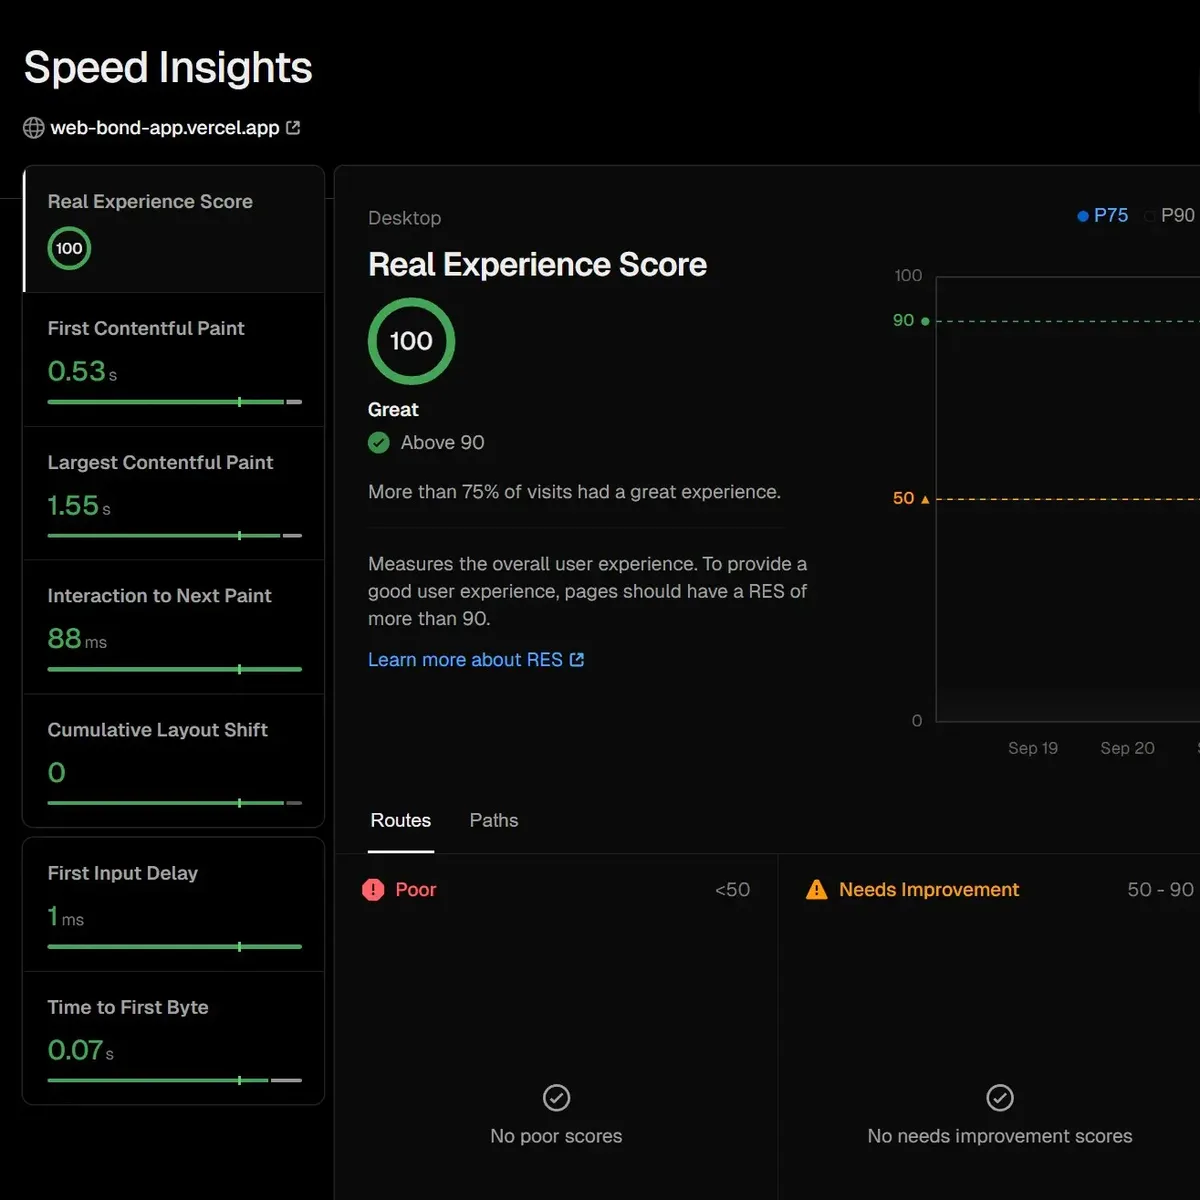
Task: Toggle the P75 percentile legend option
Action: pos(1102,215)
